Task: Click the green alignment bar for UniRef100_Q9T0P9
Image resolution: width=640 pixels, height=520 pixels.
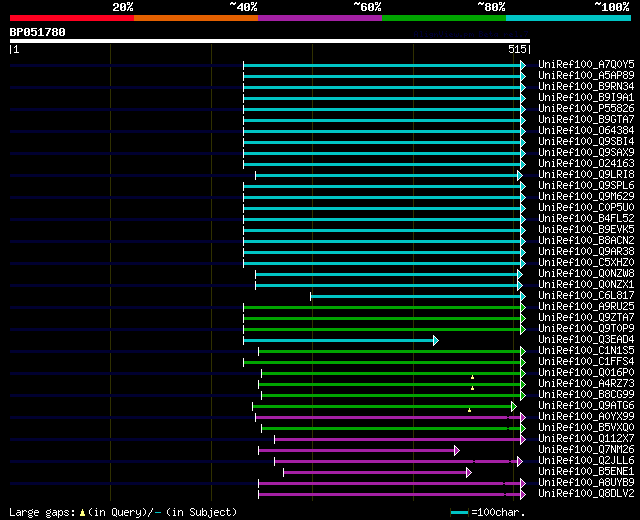Action: 382,329
